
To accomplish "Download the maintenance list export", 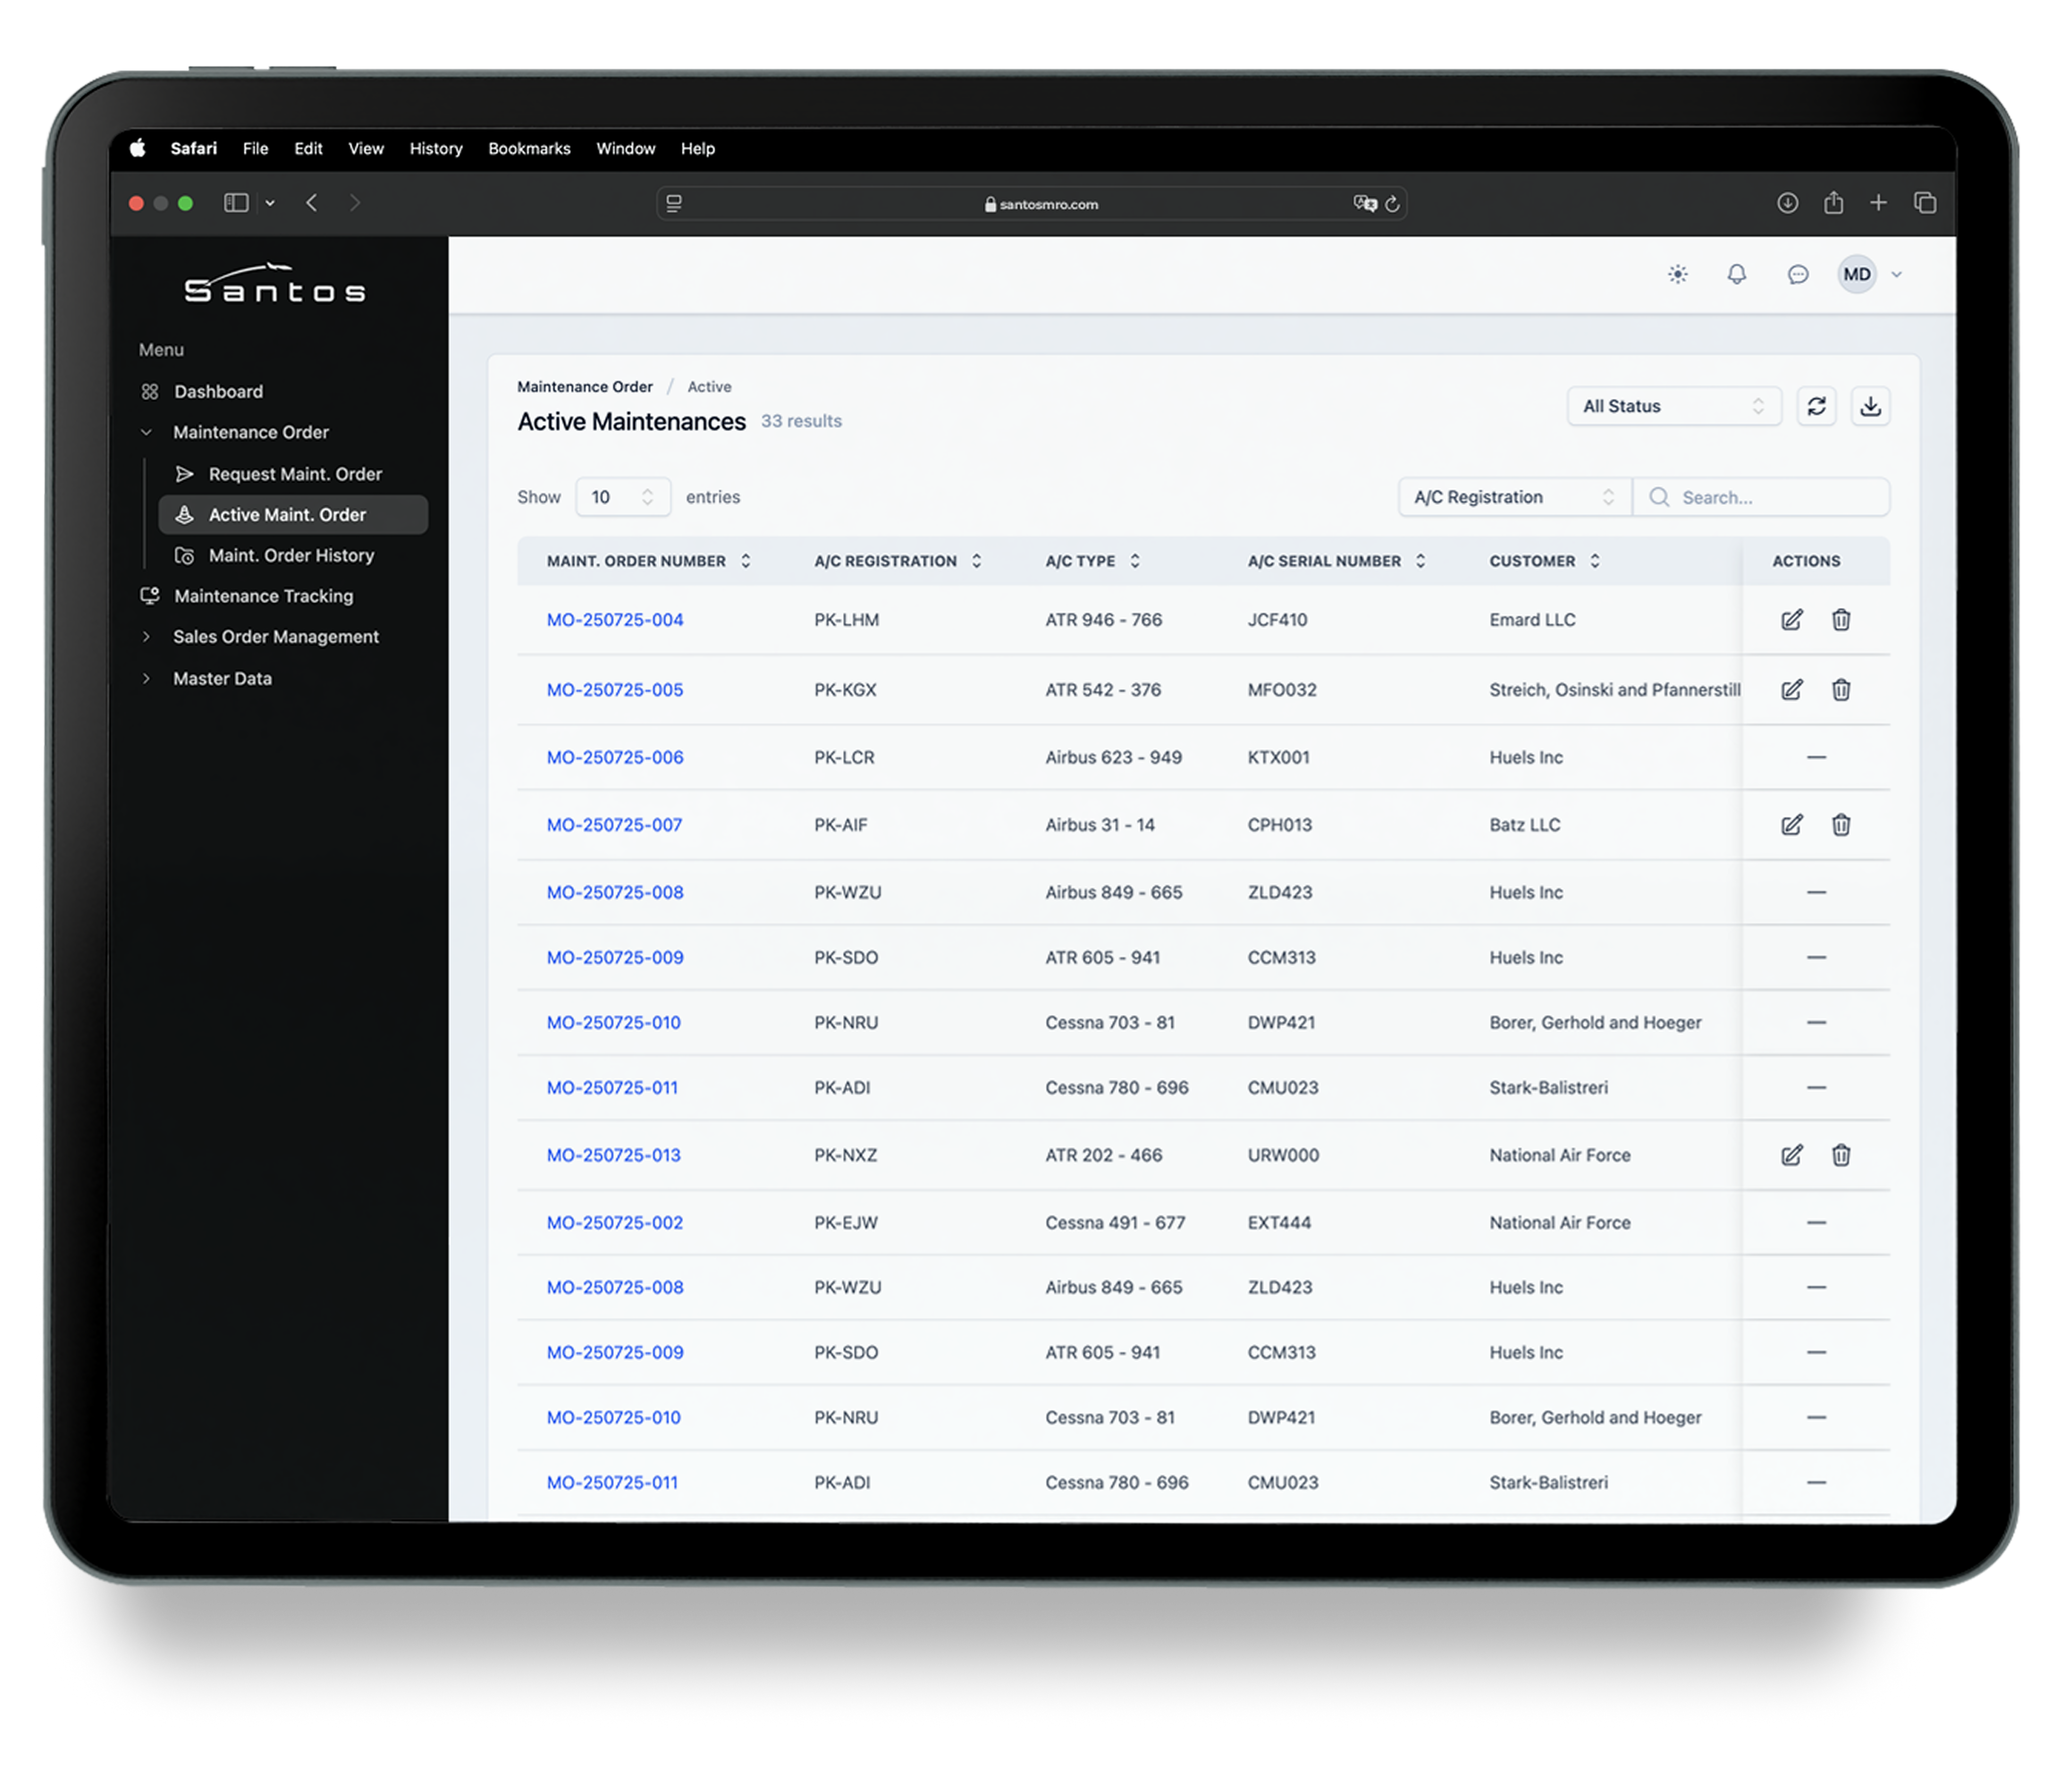I will (x=1871, y=406).
